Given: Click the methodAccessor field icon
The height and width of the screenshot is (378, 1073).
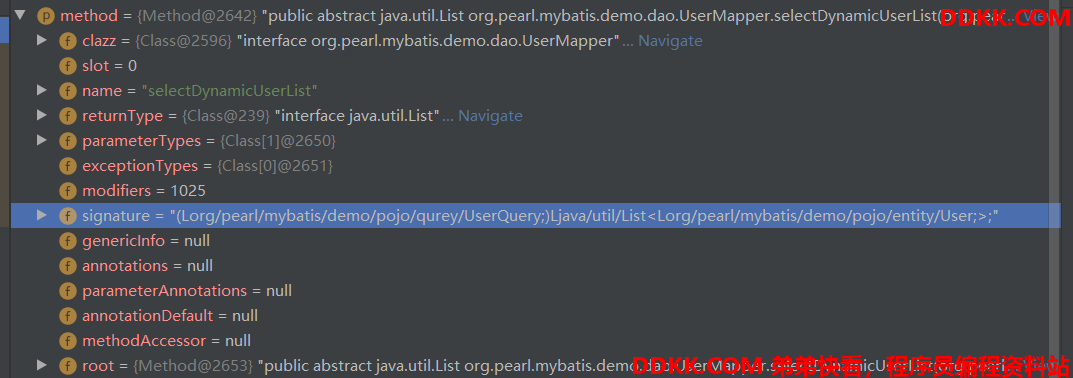Looking at the screenshot, I should (68, 340).
